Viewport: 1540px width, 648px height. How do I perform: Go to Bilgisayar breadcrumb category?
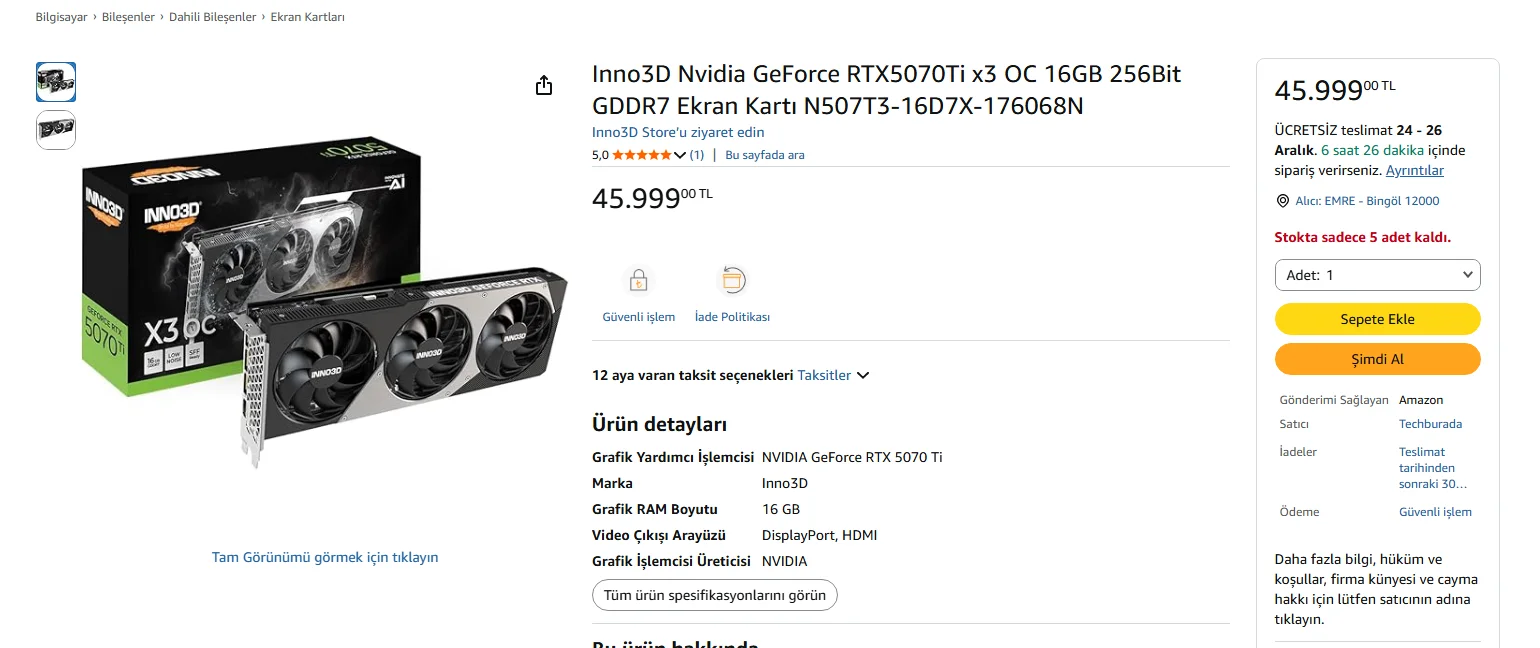click(61, 17)
